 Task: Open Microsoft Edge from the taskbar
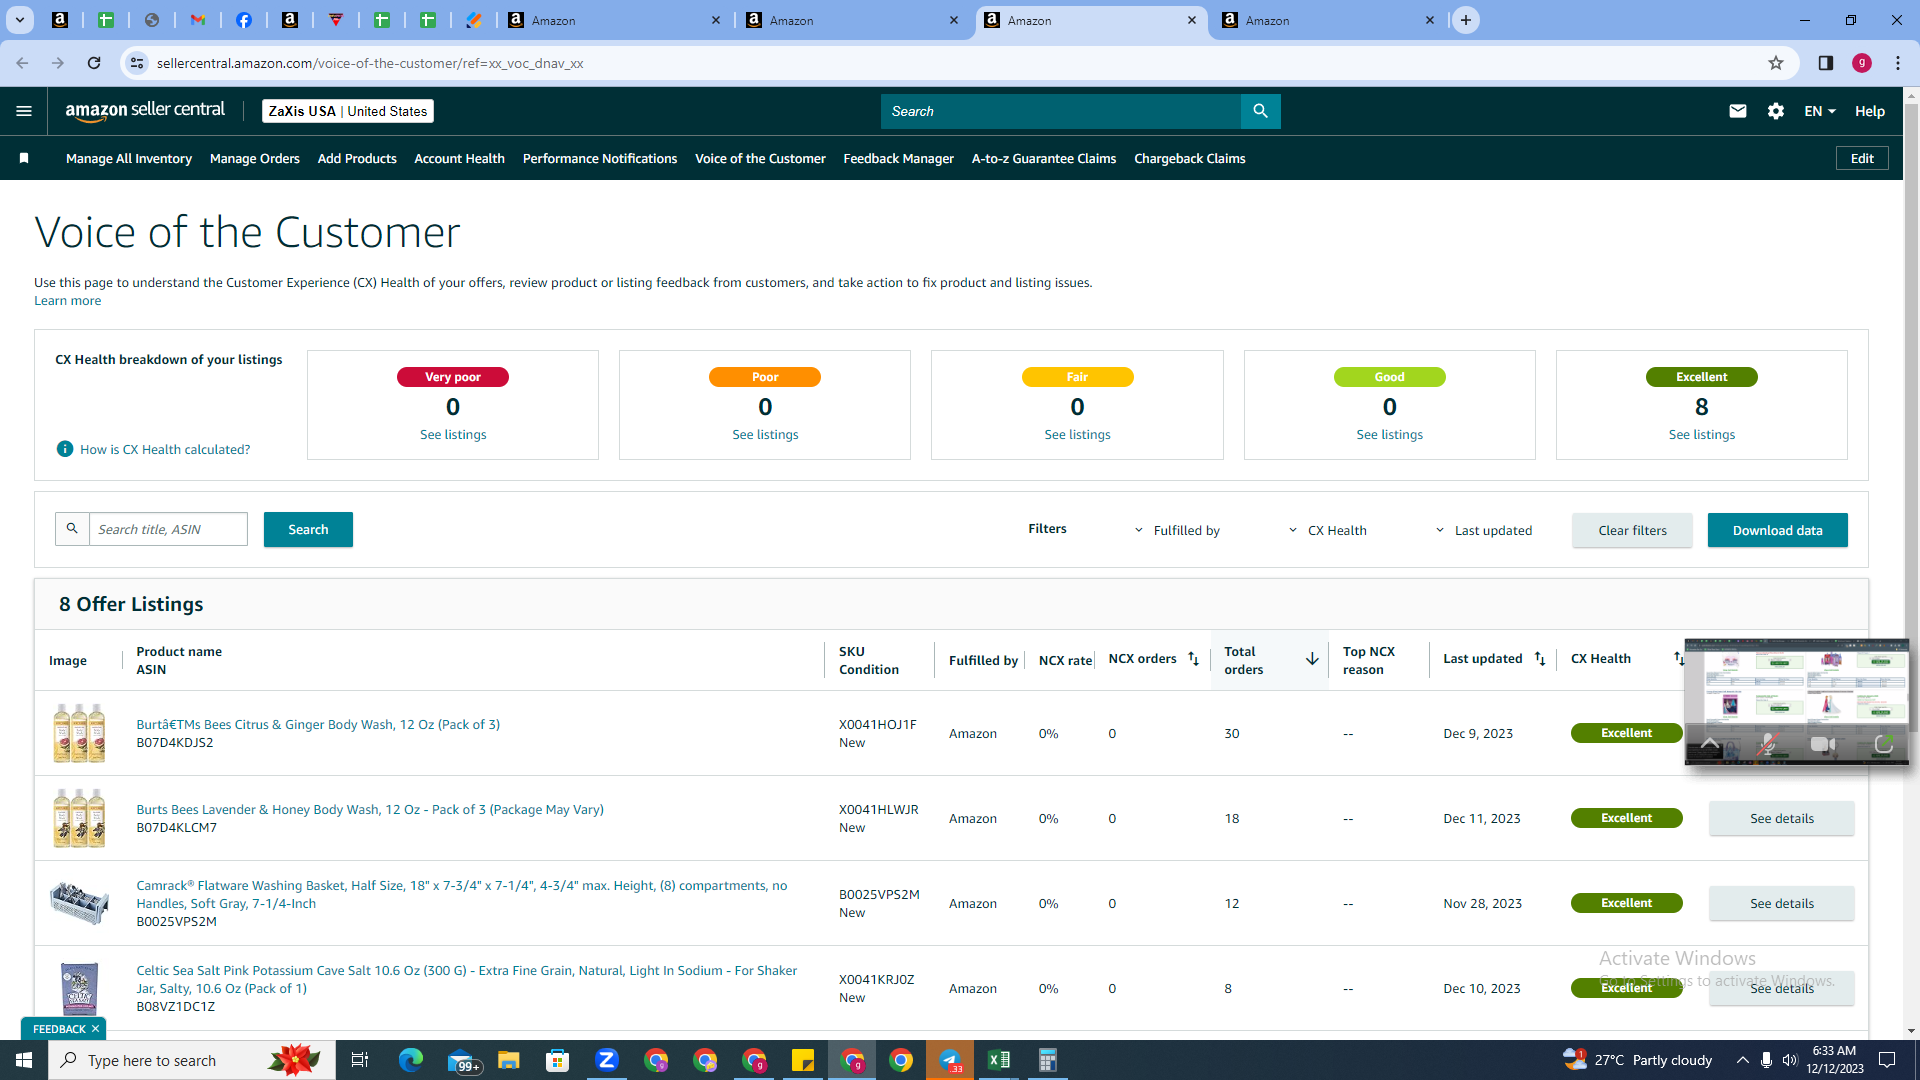click(x=410, y=1060)
